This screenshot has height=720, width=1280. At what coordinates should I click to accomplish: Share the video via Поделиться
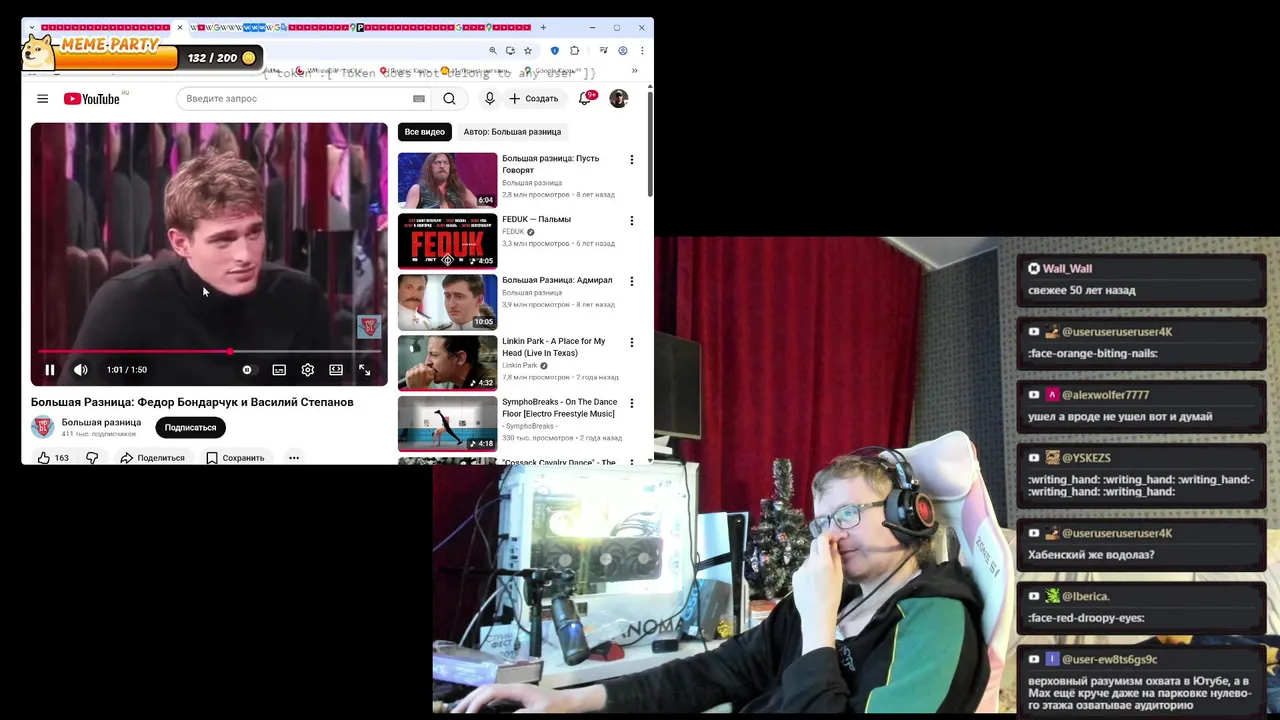click(x=152, y=458)
